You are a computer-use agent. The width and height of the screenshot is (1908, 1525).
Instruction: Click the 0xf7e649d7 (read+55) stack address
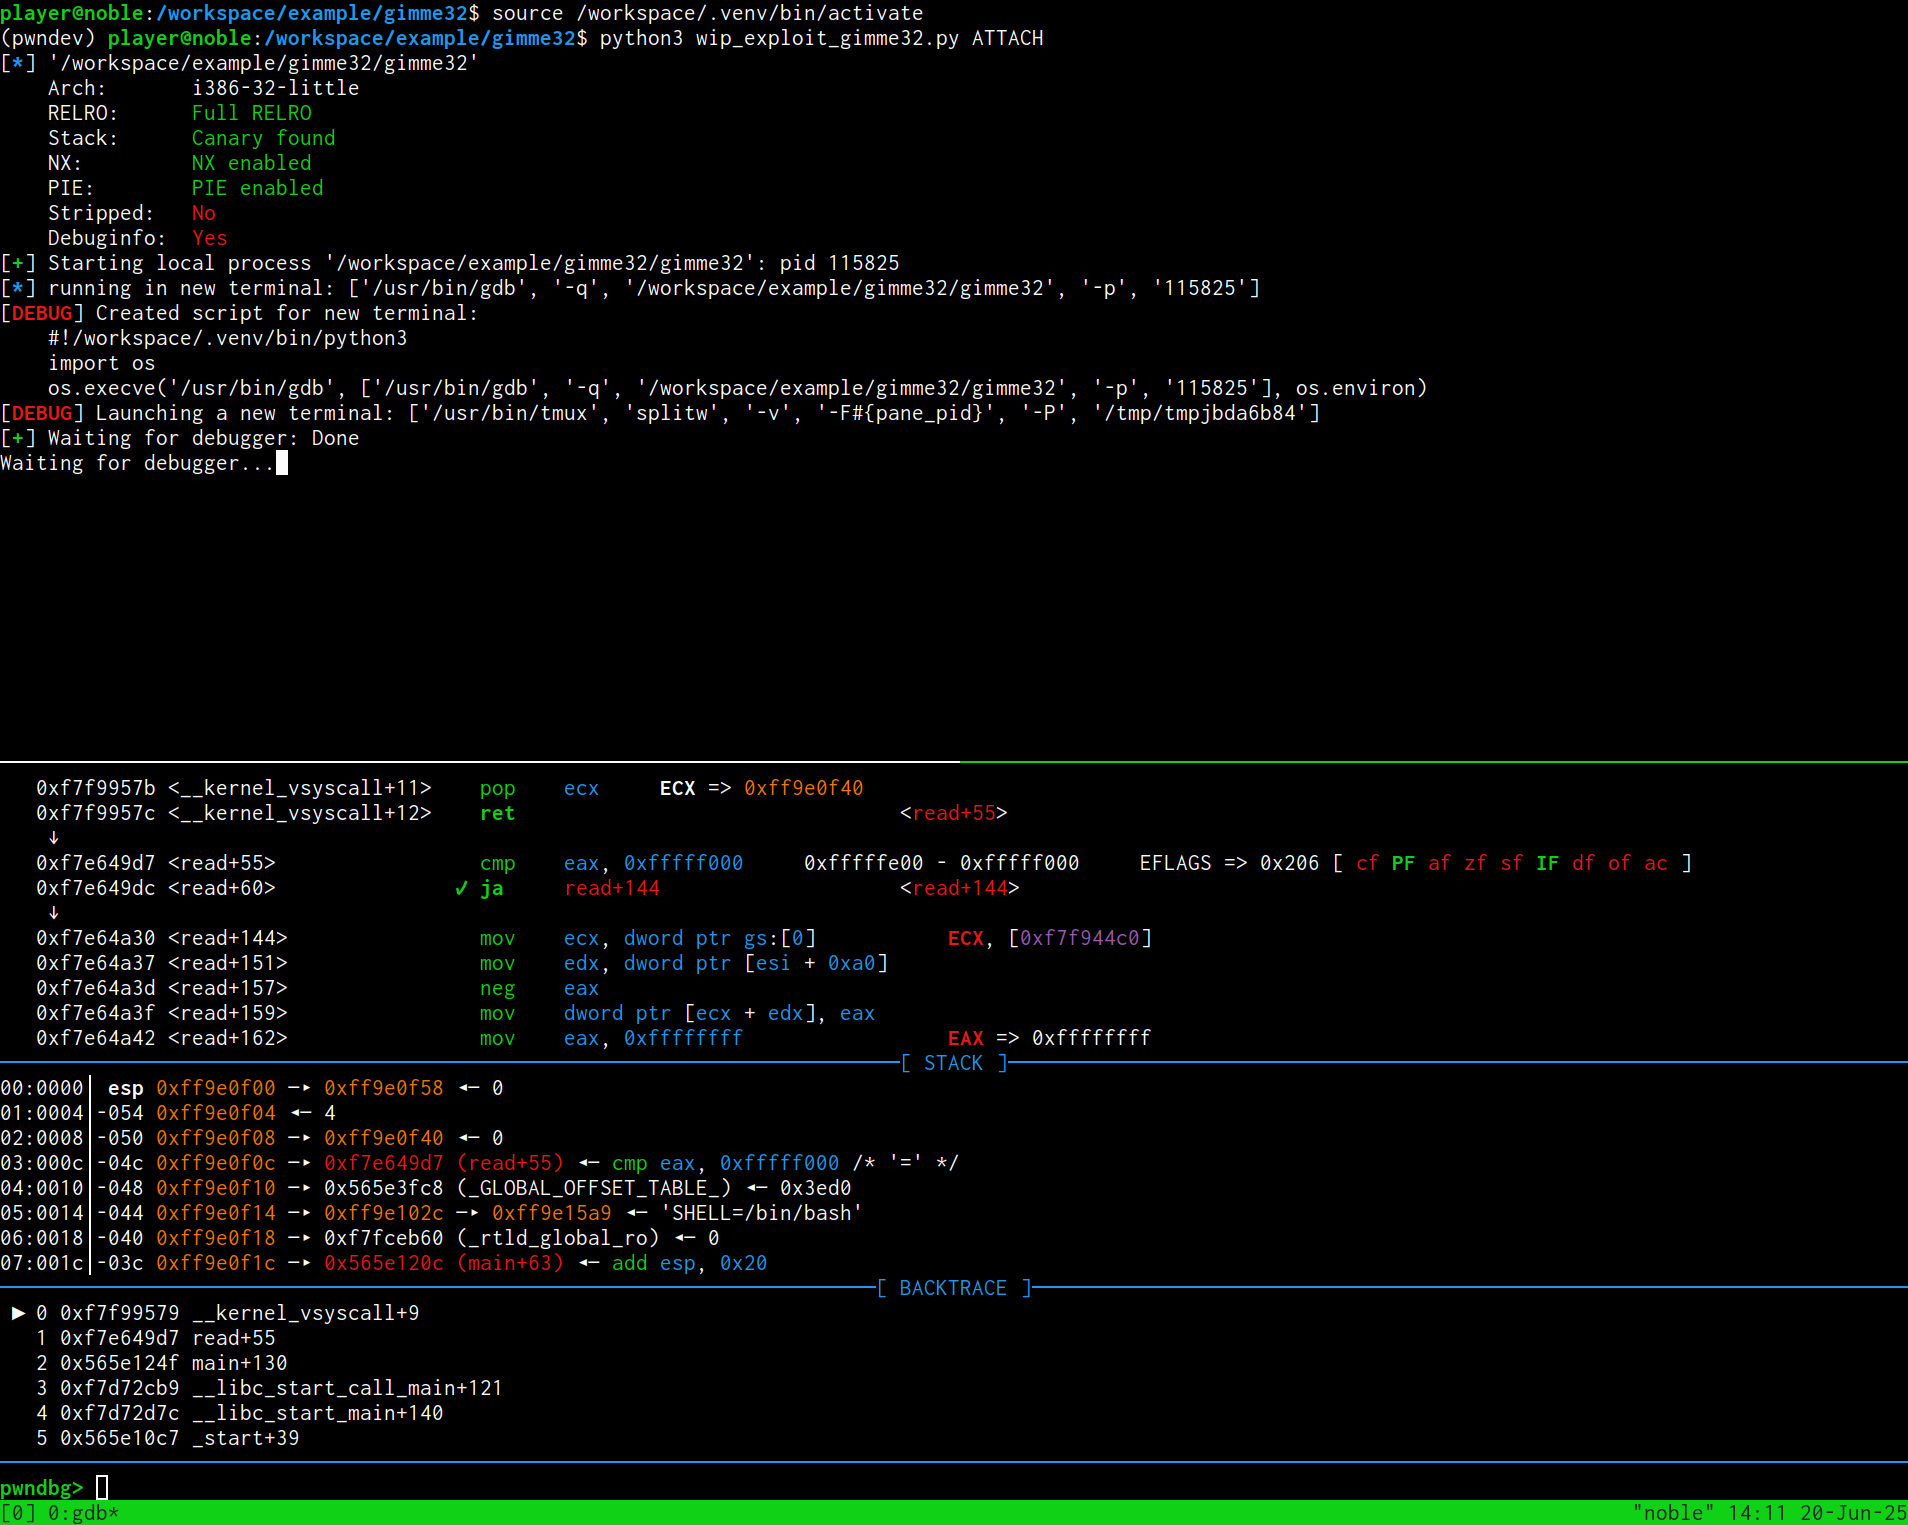443,1163
